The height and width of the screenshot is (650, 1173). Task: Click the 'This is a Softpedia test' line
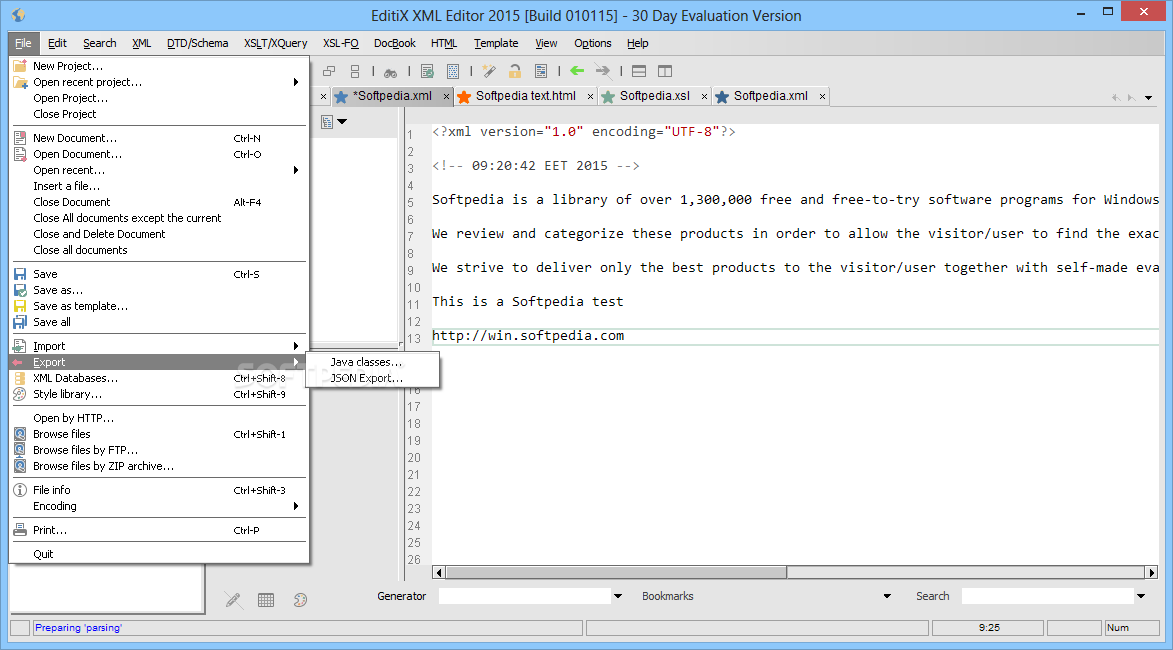click(x=527, y=301)
